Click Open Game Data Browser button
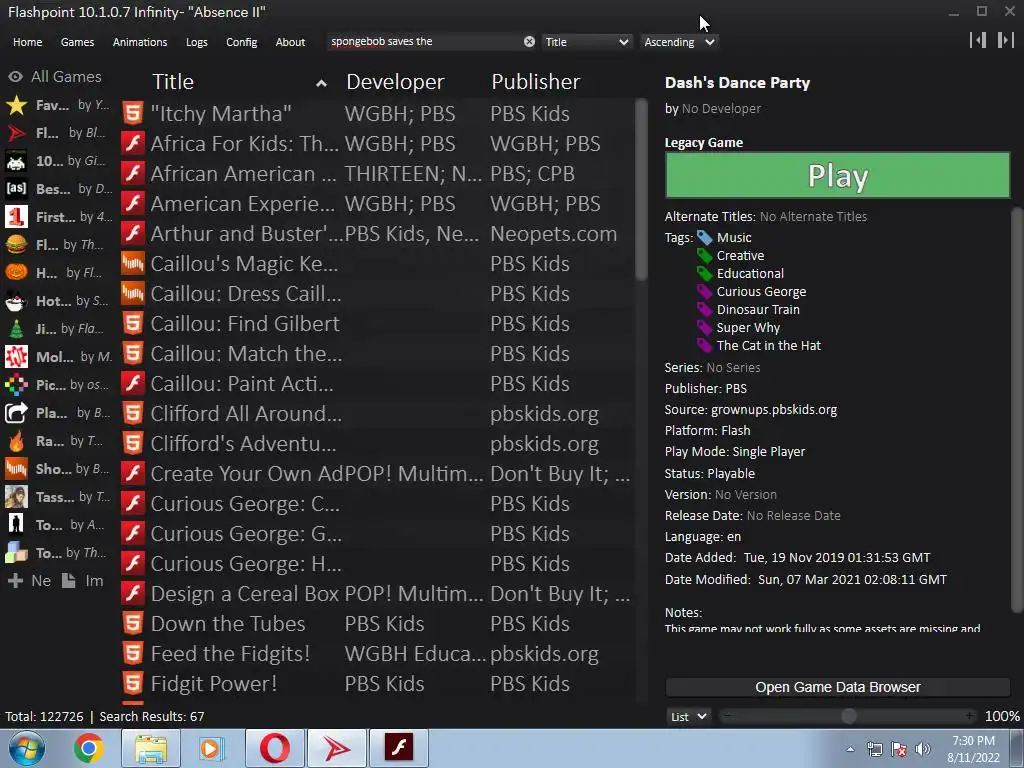This screenshot has width=1024, height=768. [x=837, y=687]
